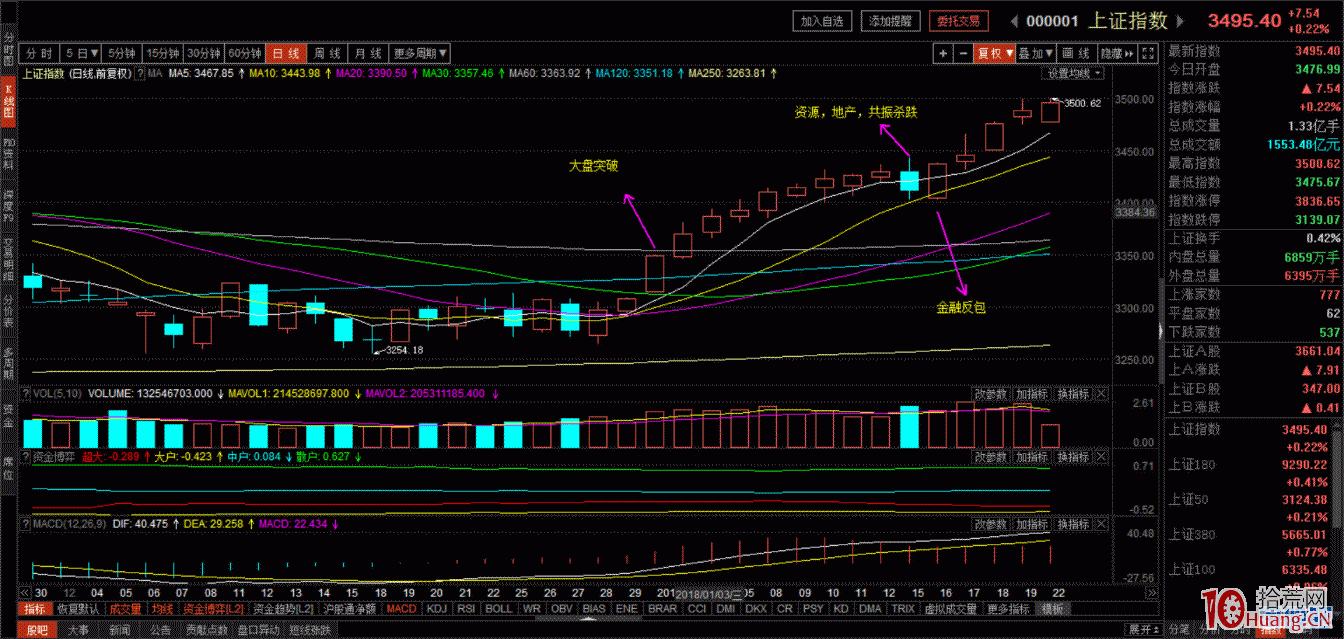This screenshot has width=1344, height=639.
Task: Click the fullscreen expand chart icon
Action: [1148, 53]
